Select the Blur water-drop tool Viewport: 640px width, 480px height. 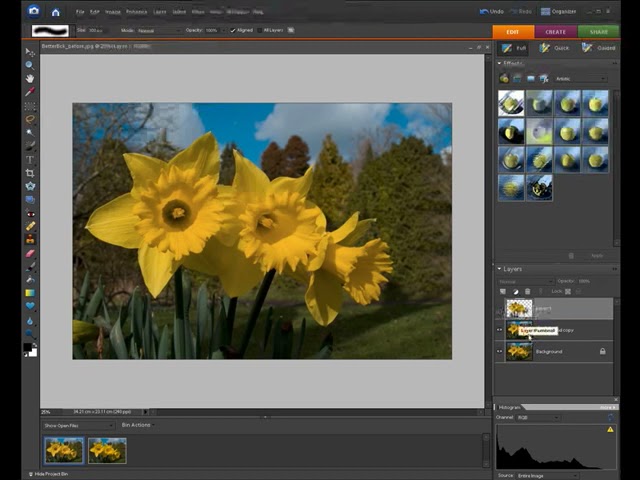pyautogui.click(x=30, y=321)
